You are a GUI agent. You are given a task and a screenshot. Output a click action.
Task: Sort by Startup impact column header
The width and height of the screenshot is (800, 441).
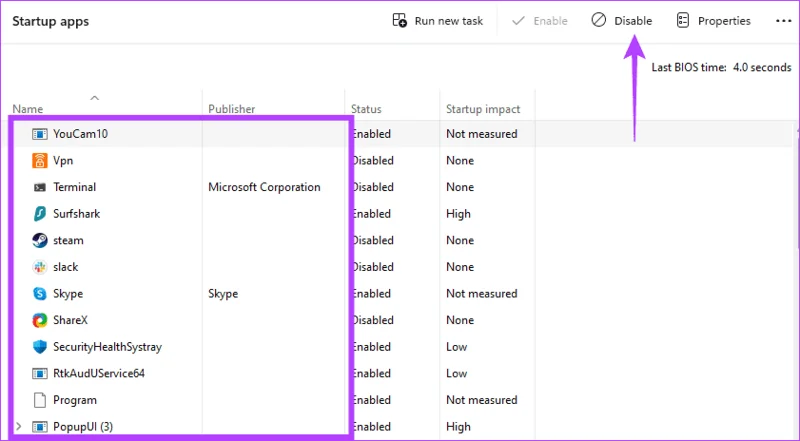(x=483, y=109)
